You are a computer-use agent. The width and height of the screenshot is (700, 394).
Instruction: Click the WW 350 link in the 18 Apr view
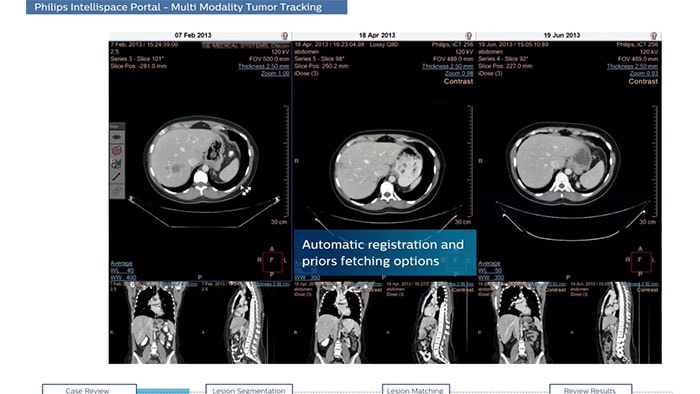(307, 278)
